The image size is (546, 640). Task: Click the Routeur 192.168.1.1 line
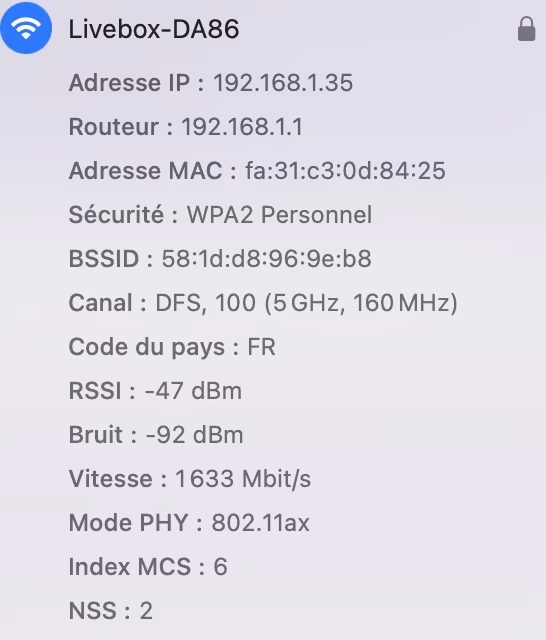pos(186,127)
